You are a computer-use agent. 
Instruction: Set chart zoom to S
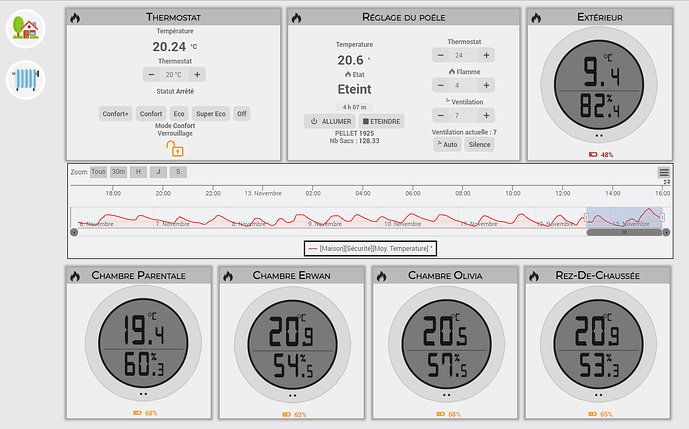pos(178,172)
